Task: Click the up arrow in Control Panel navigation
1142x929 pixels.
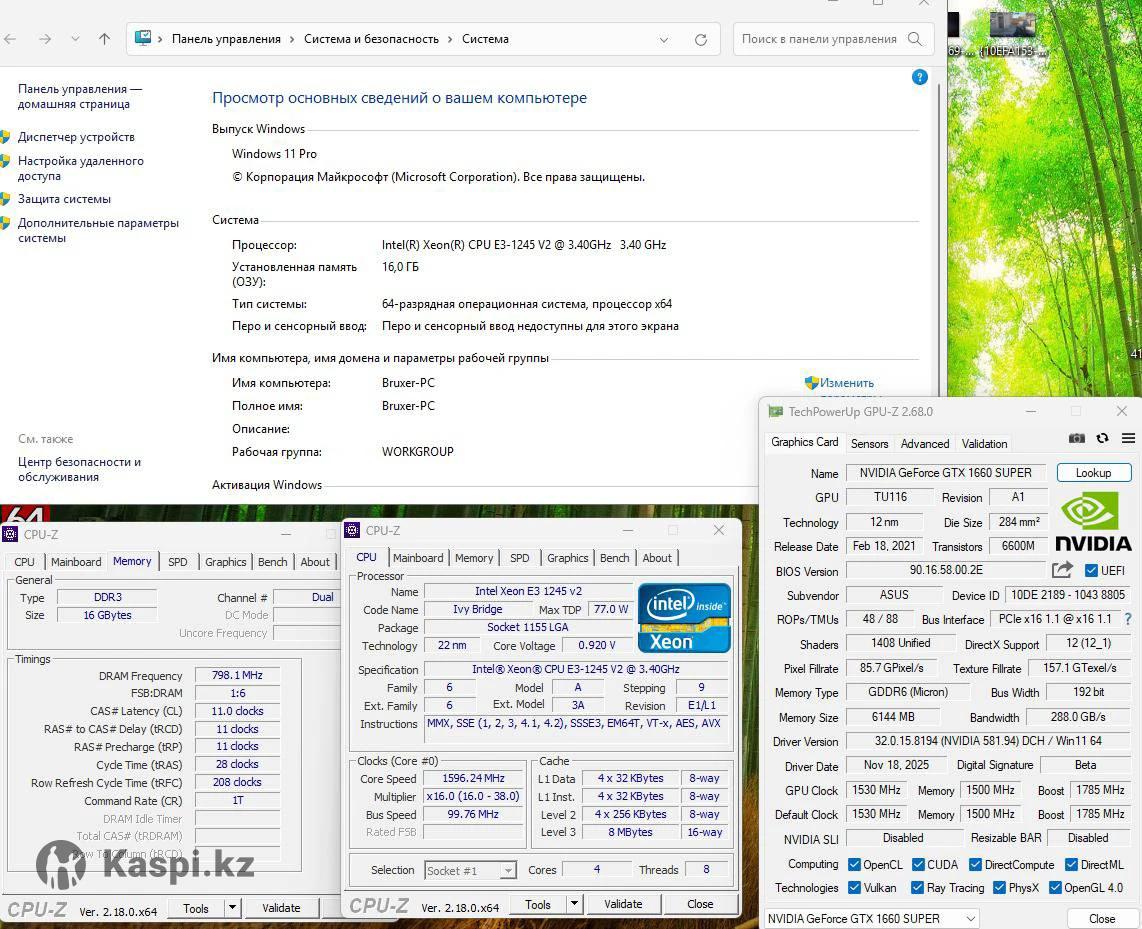Action: click(104, 39)
